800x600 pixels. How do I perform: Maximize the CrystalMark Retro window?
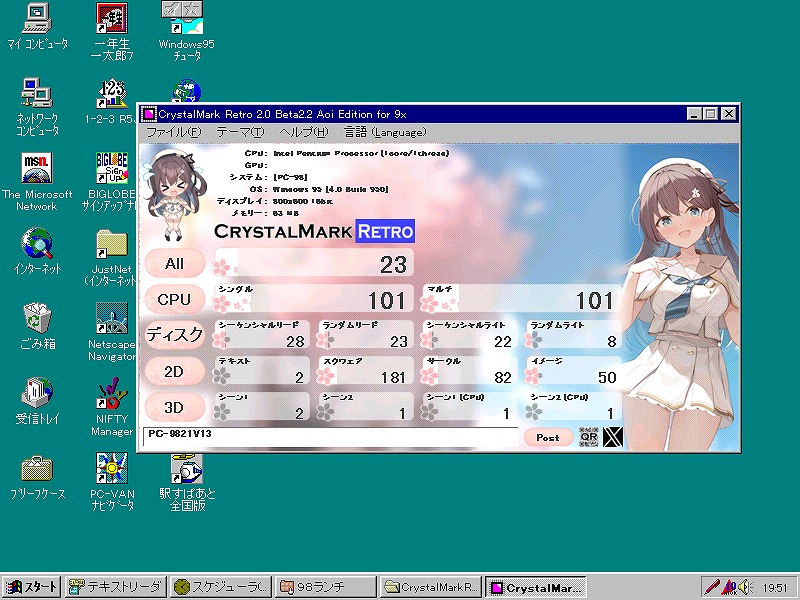710,114
